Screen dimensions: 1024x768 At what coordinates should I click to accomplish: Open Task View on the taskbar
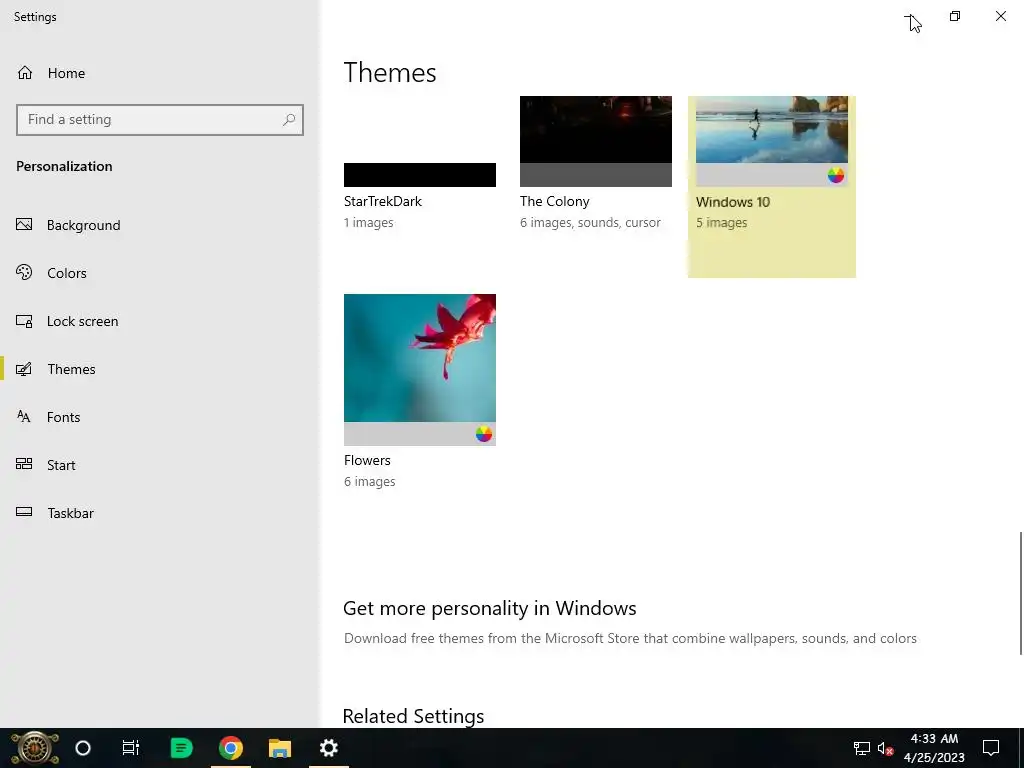(131, 748)
